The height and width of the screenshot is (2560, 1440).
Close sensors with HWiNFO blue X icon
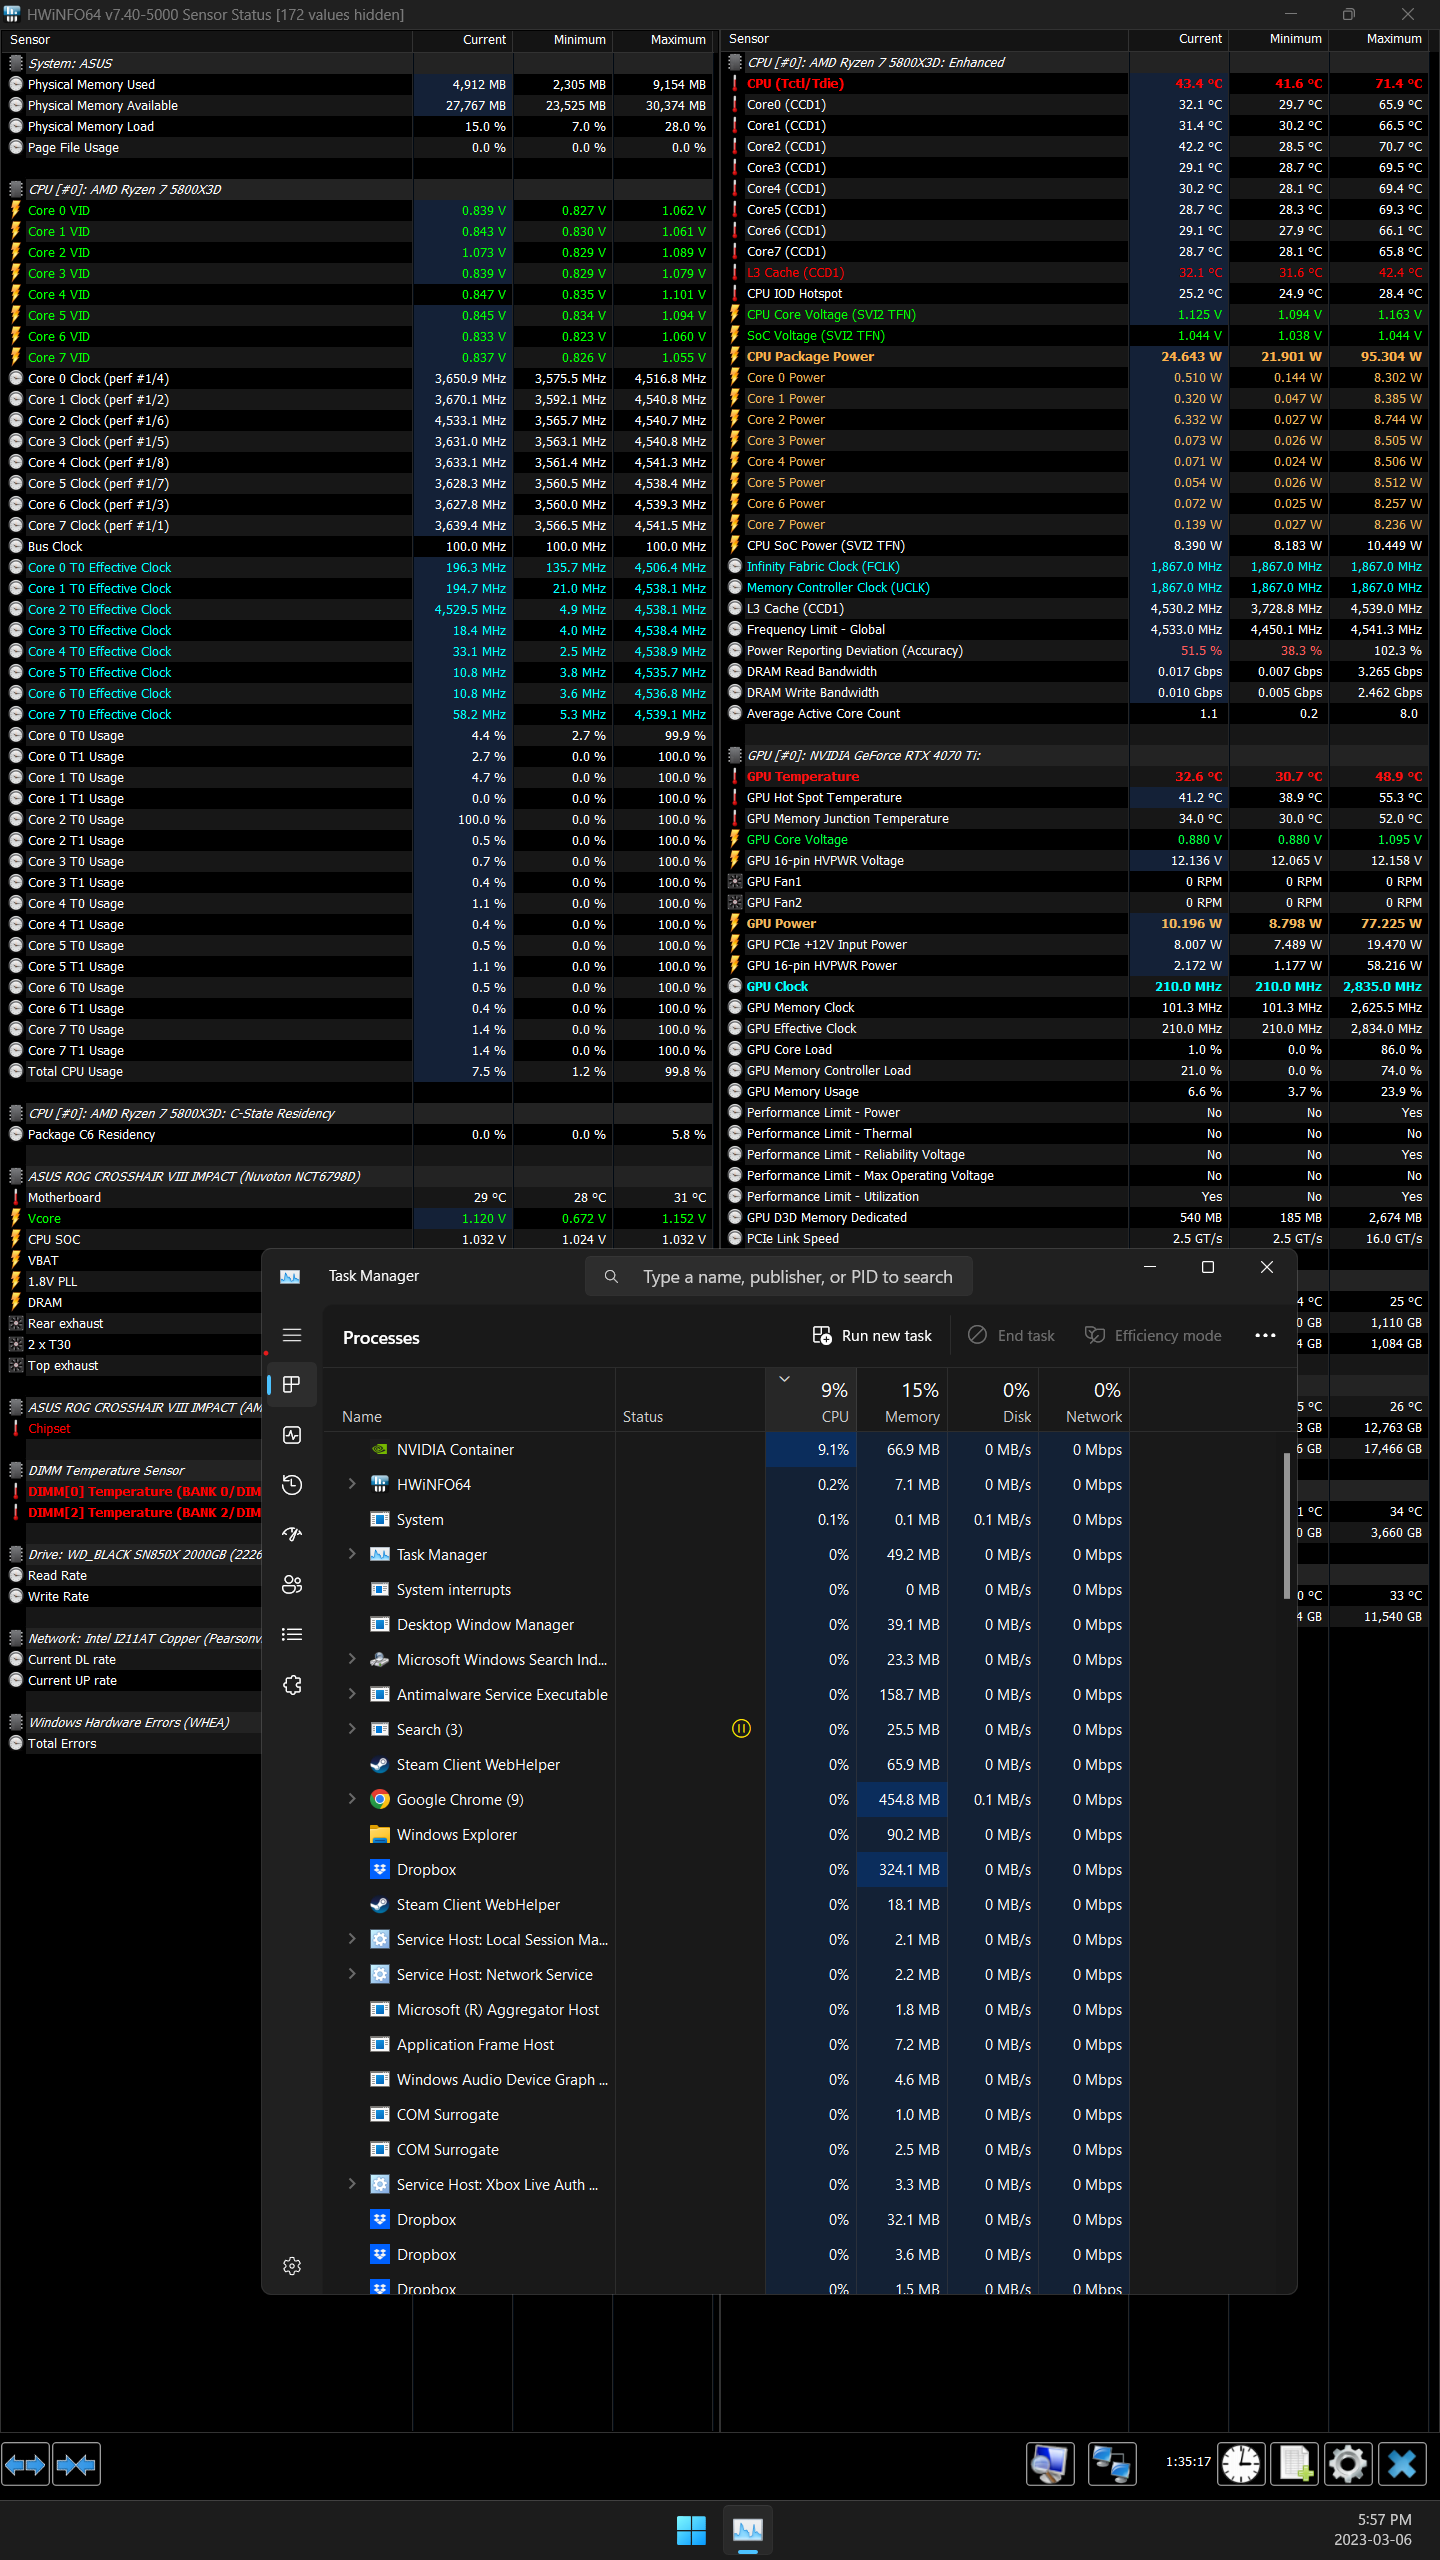click(x=1402, y=2464)
